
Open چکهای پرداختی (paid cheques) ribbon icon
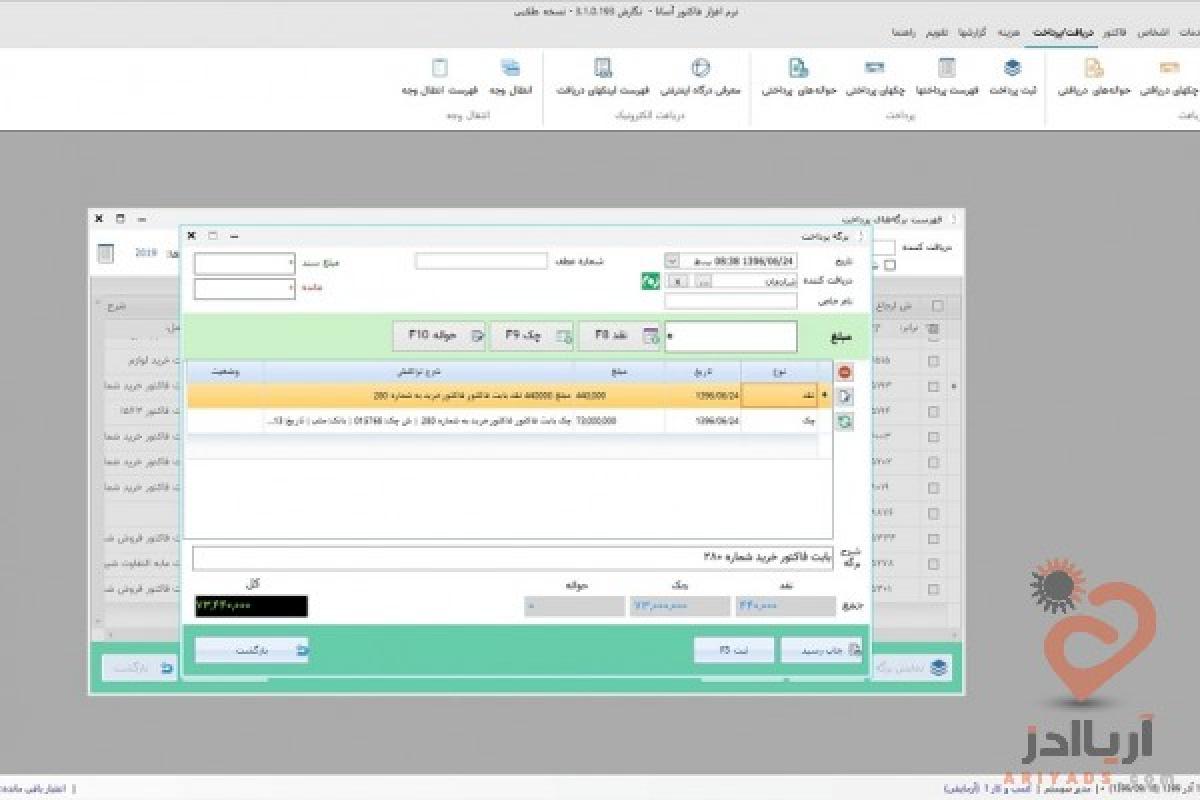(875, 78)
